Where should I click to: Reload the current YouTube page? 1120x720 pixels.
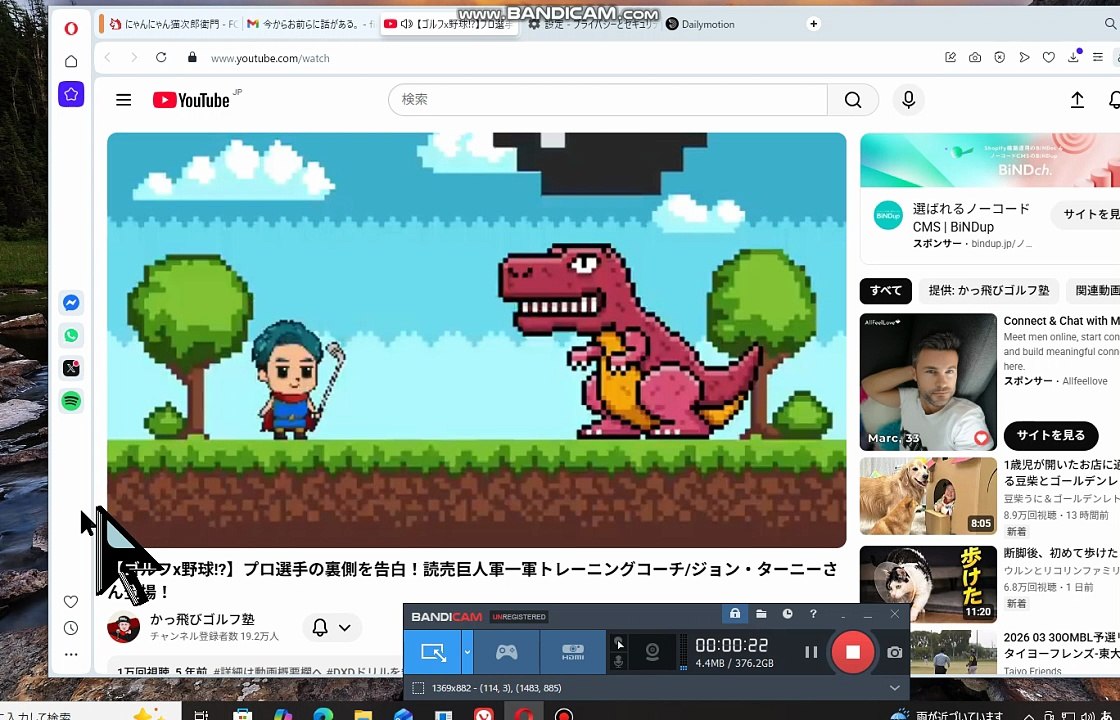161,57
